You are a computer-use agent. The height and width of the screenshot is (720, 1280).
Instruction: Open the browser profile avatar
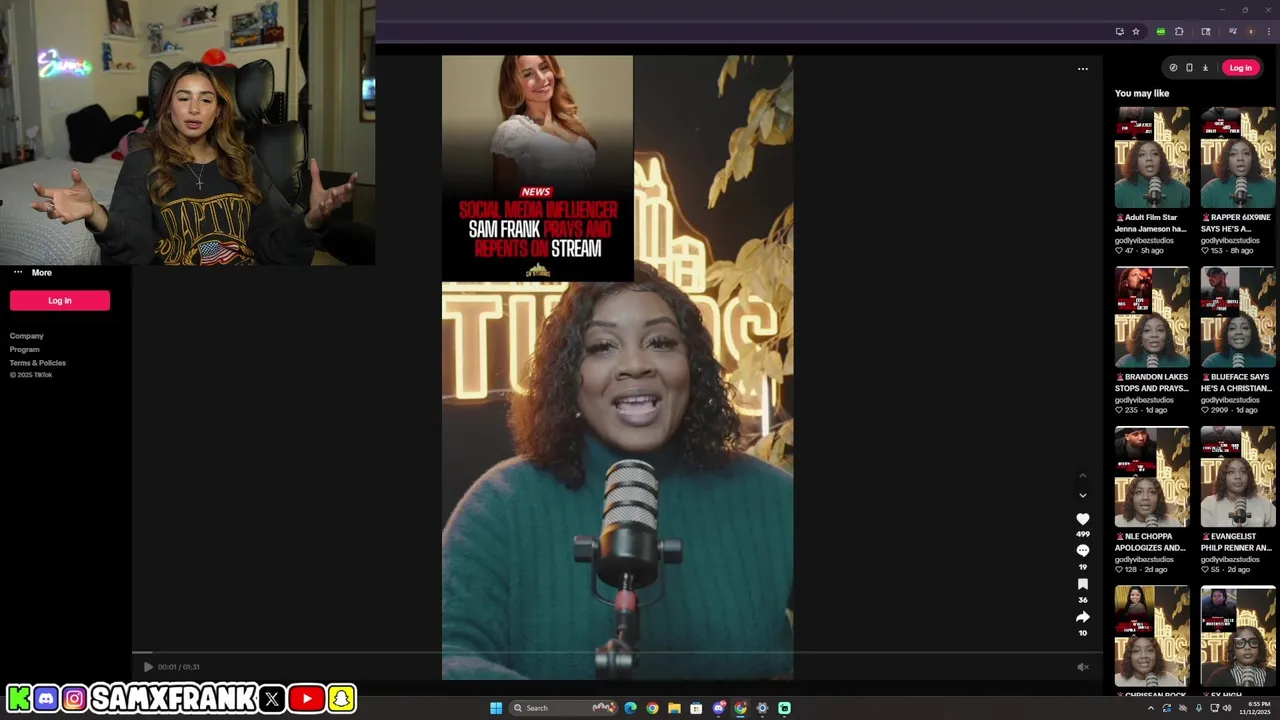tap(1250, 32)
